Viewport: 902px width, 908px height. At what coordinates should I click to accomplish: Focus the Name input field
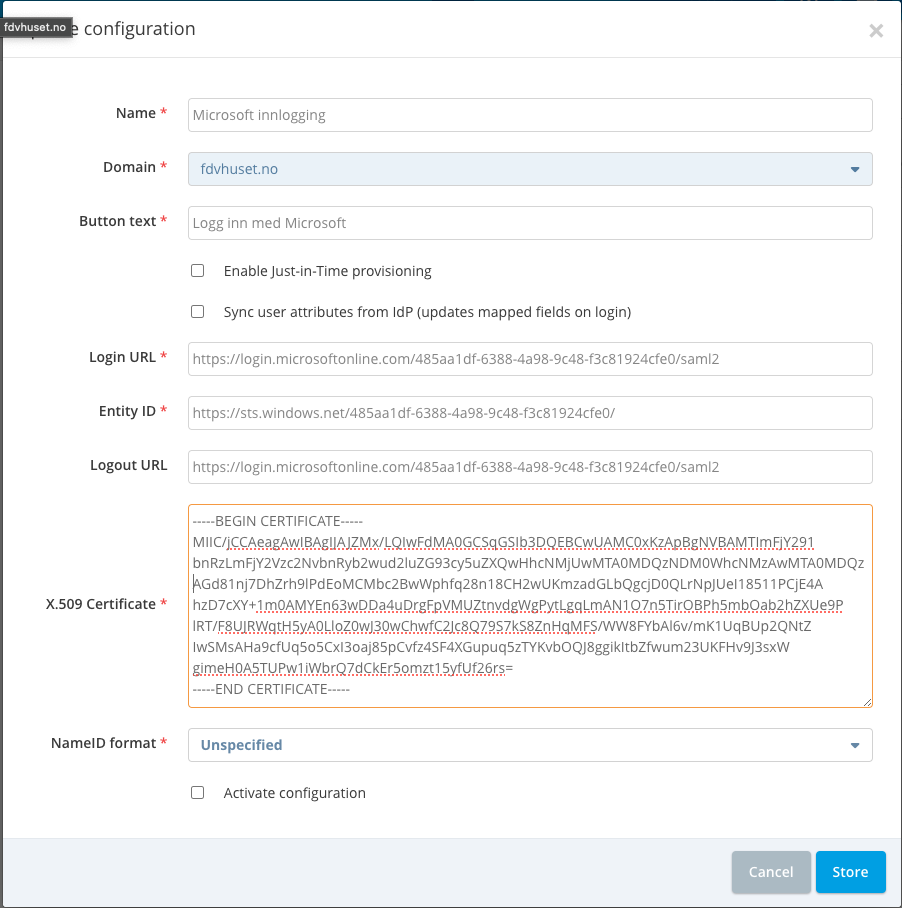click(x=530, y=115)
